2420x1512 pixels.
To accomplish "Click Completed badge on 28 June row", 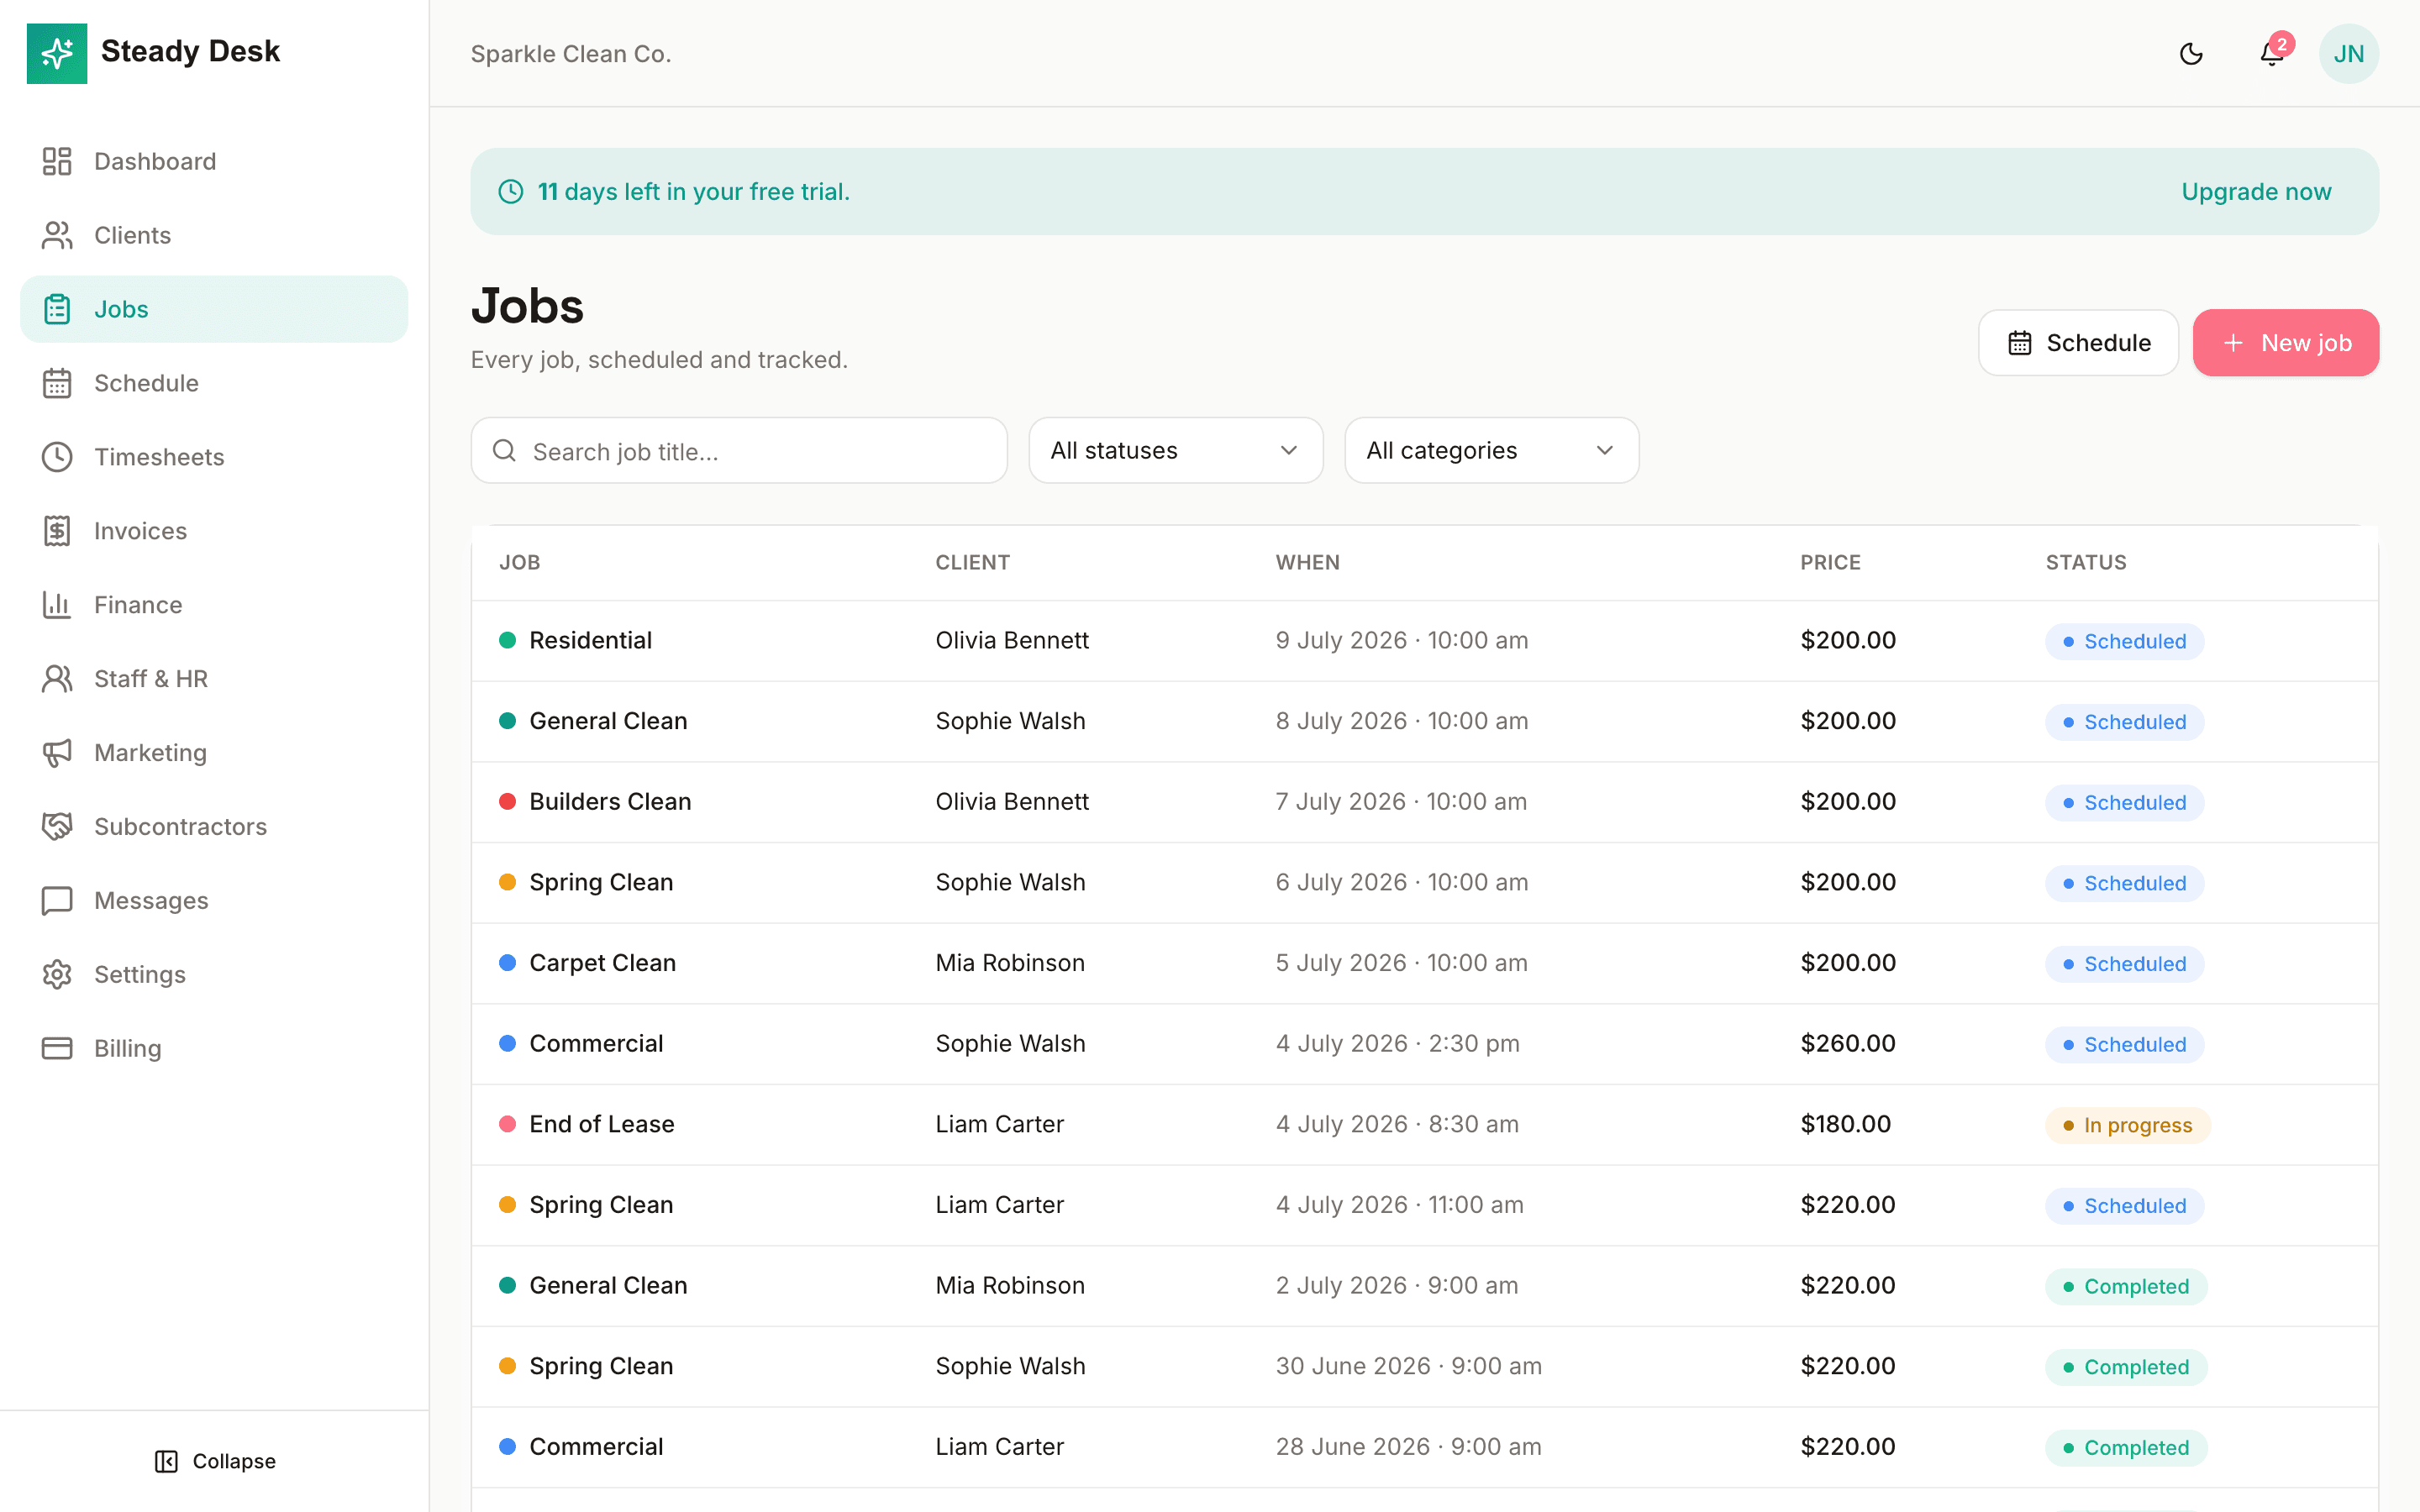I will 2126,1448.
